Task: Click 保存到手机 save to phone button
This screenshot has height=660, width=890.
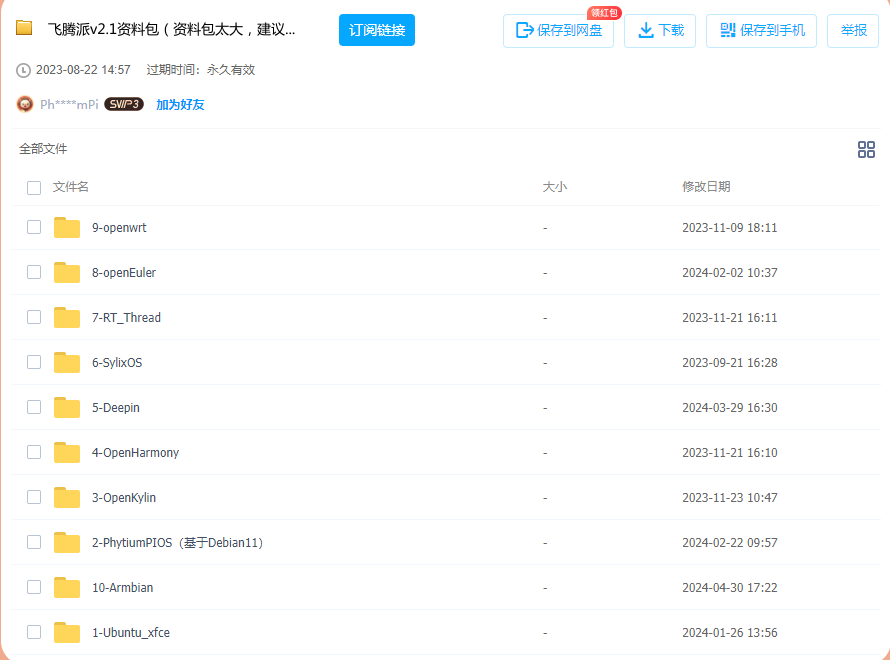Action: (x=762, y=31)
